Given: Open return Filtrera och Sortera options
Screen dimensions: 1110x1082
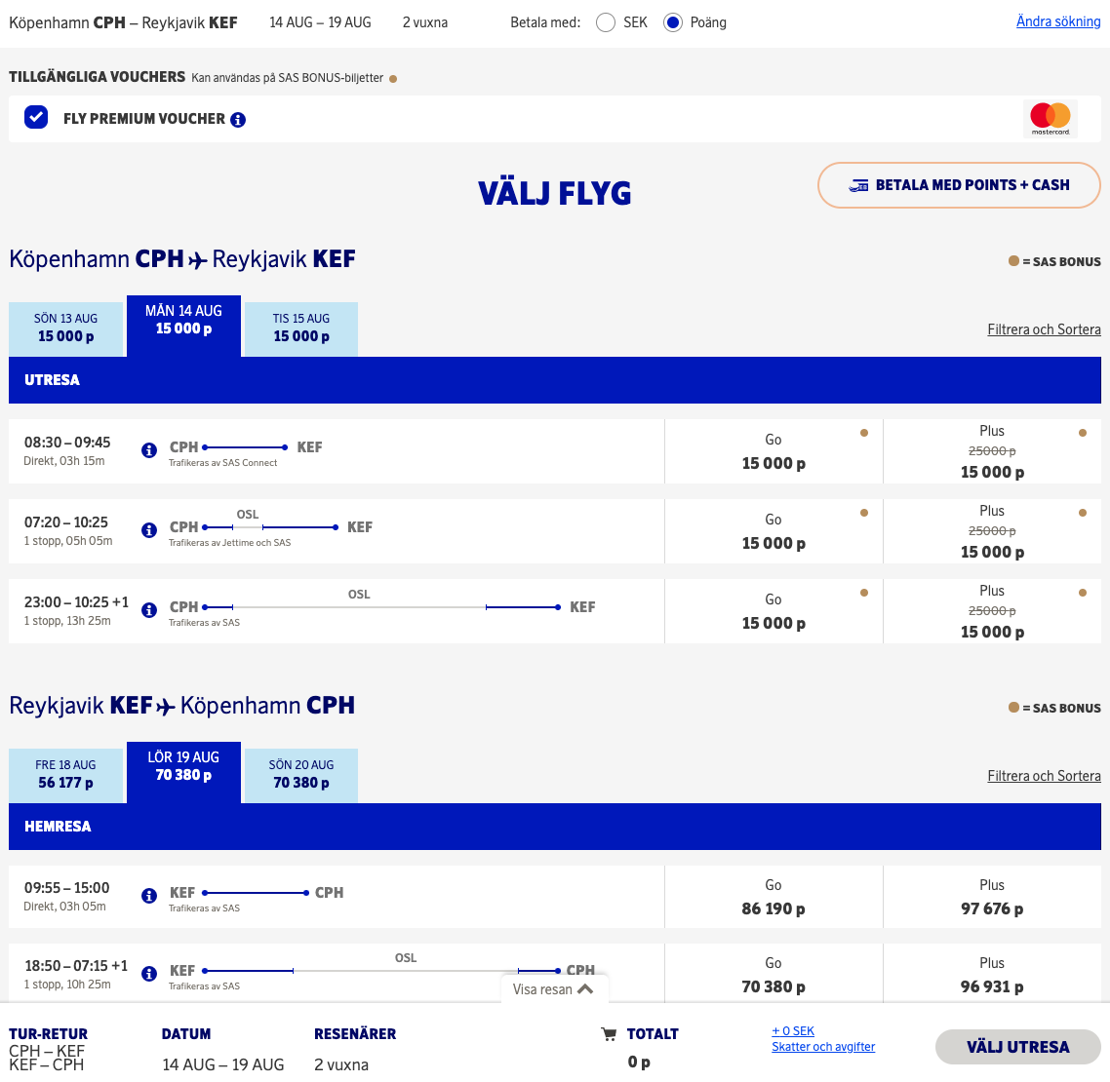Looking at the screenshot, I should point(1043,776).
